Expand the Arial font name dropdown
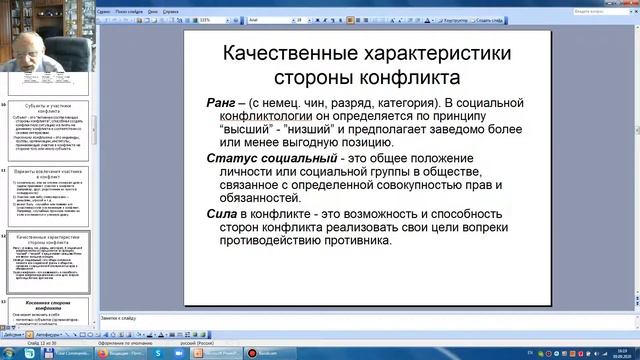The width and height of the screenshot is (640, 360). [293, 20]
